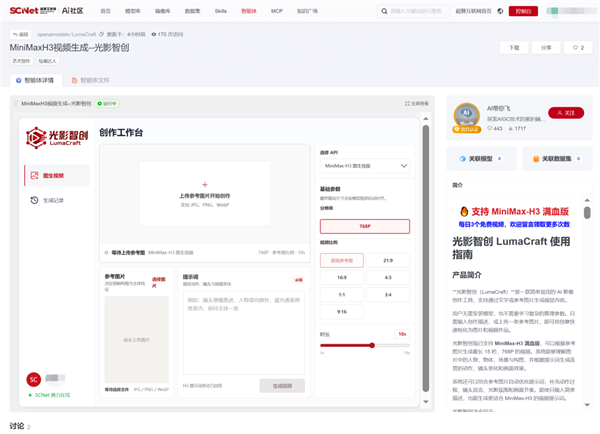Click the orange database 关联数据集 icon
This screenshot has width=600, height=434.
point(536,159)
